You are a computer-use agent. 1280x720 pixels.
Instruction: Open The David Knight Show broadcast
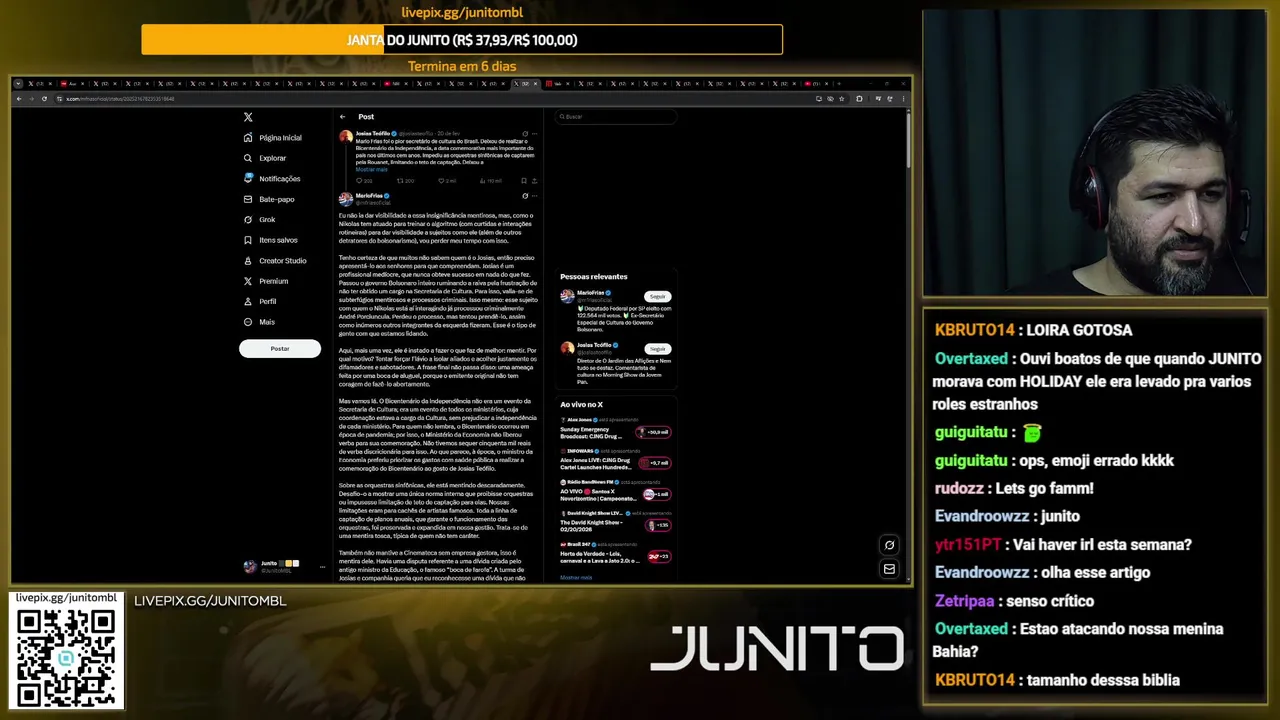(615, 520)
